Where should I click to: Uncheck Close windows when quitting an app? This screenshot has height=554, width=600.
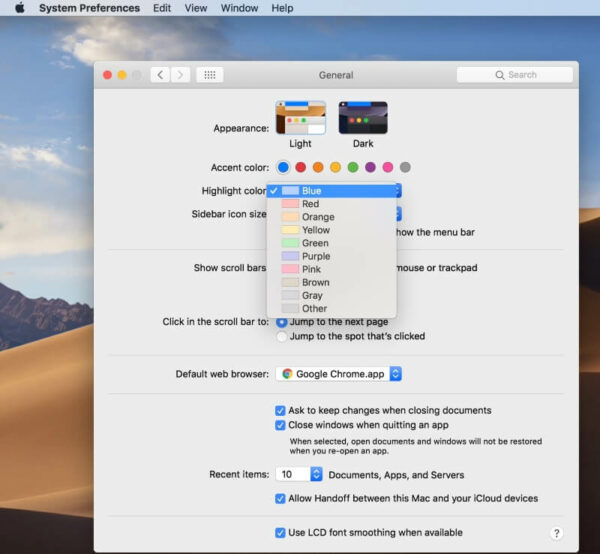click(280, 425)
